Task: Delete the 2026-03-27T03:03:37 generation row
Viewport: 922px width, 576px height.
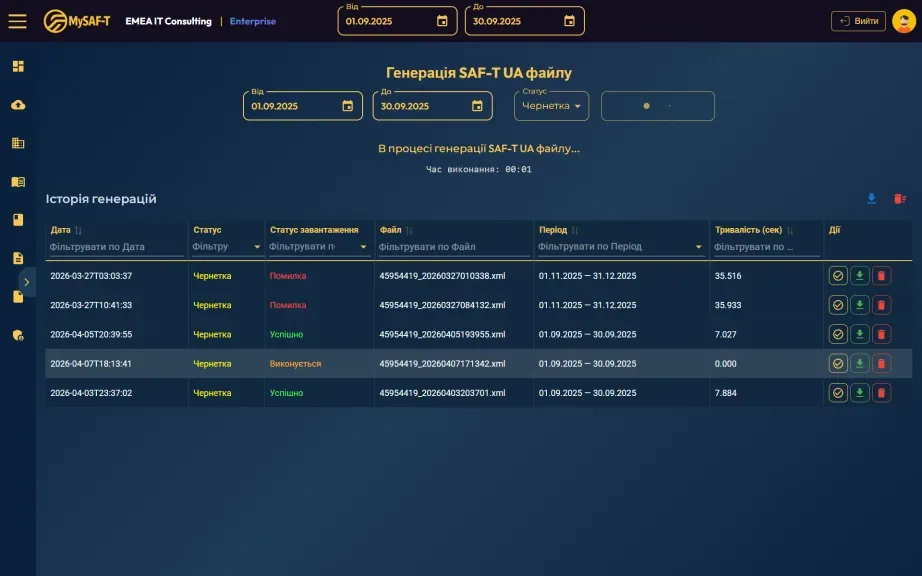Action: [881, 276]
